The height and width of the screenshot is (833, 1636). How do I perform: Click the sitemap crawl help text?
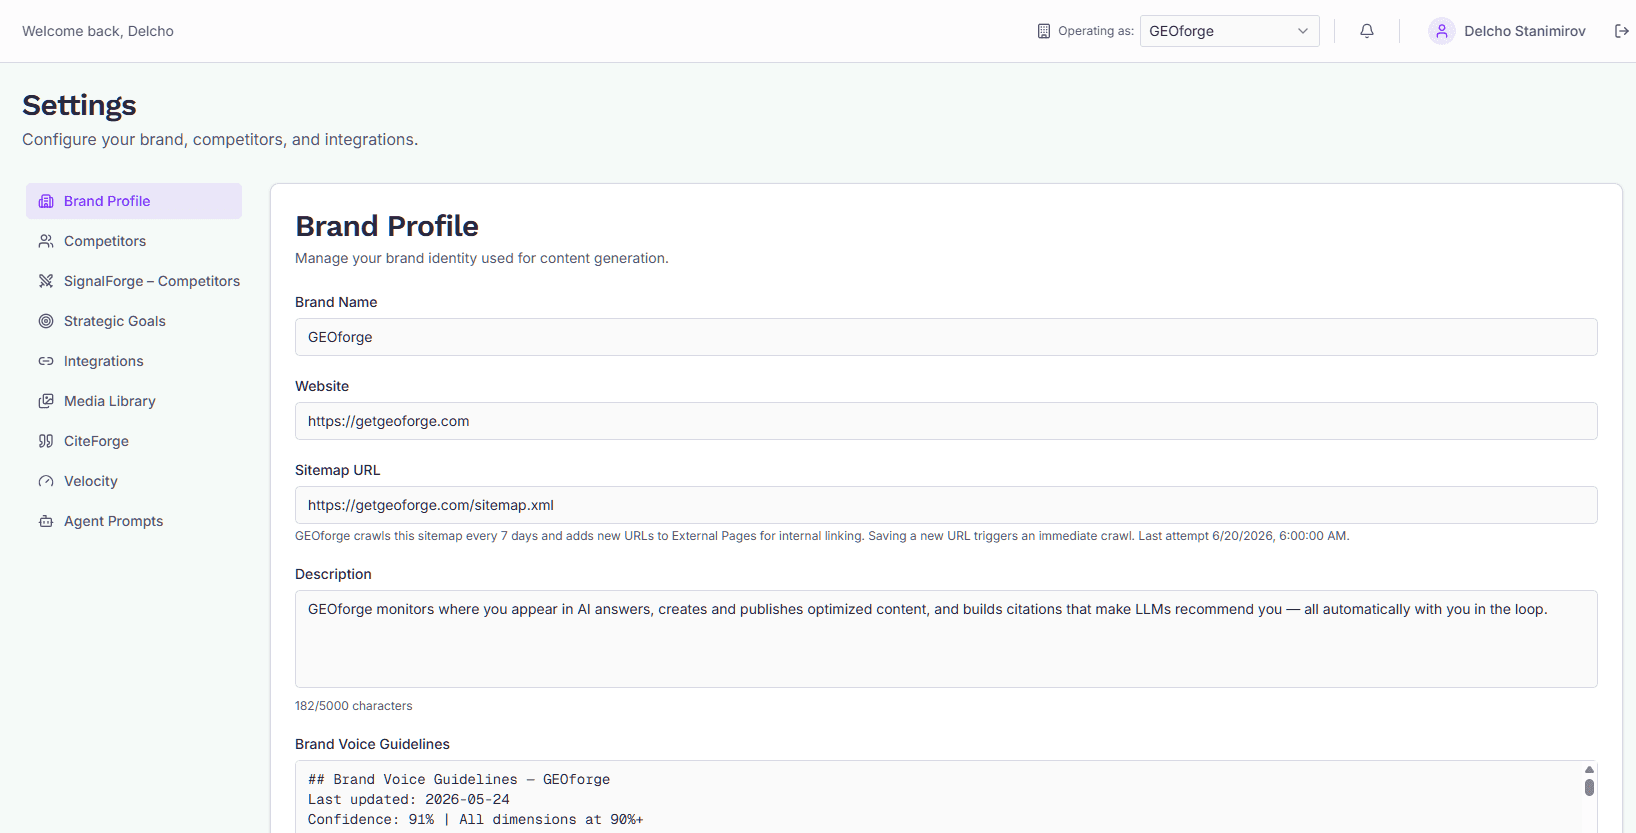click(x=822, y=536)
